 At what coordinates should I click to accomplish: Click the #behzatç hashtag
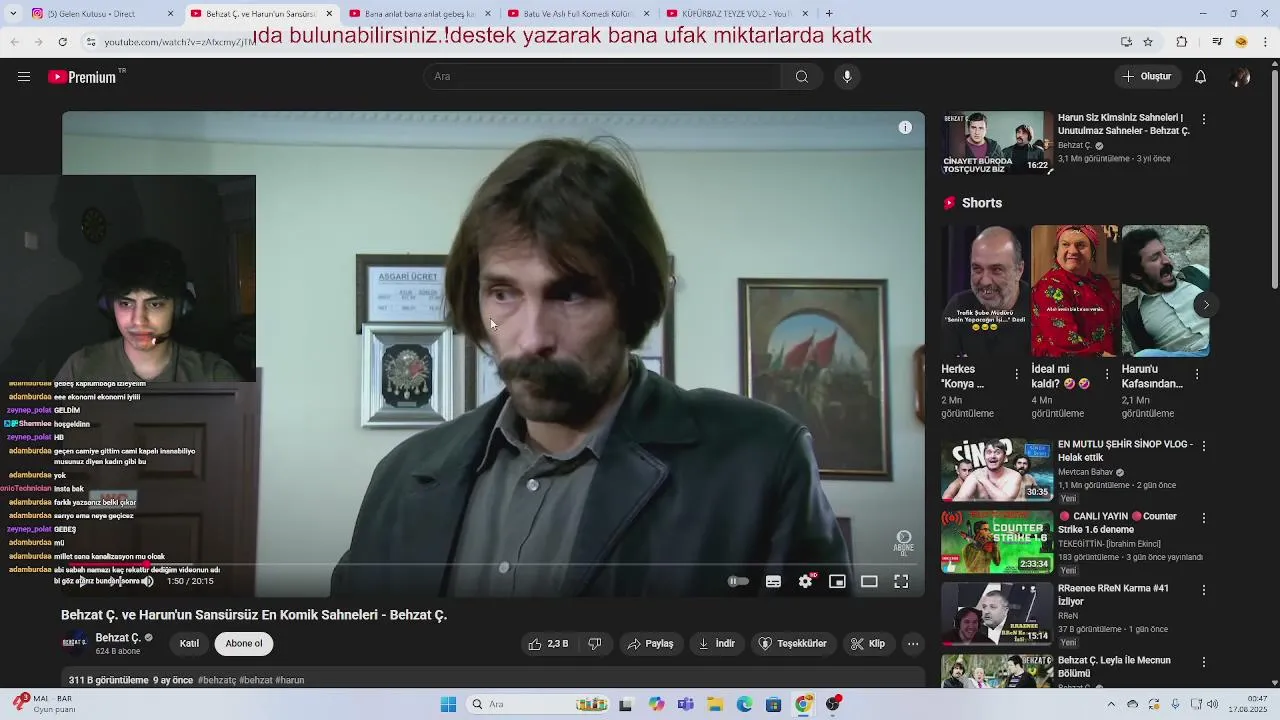click(216, 680)
